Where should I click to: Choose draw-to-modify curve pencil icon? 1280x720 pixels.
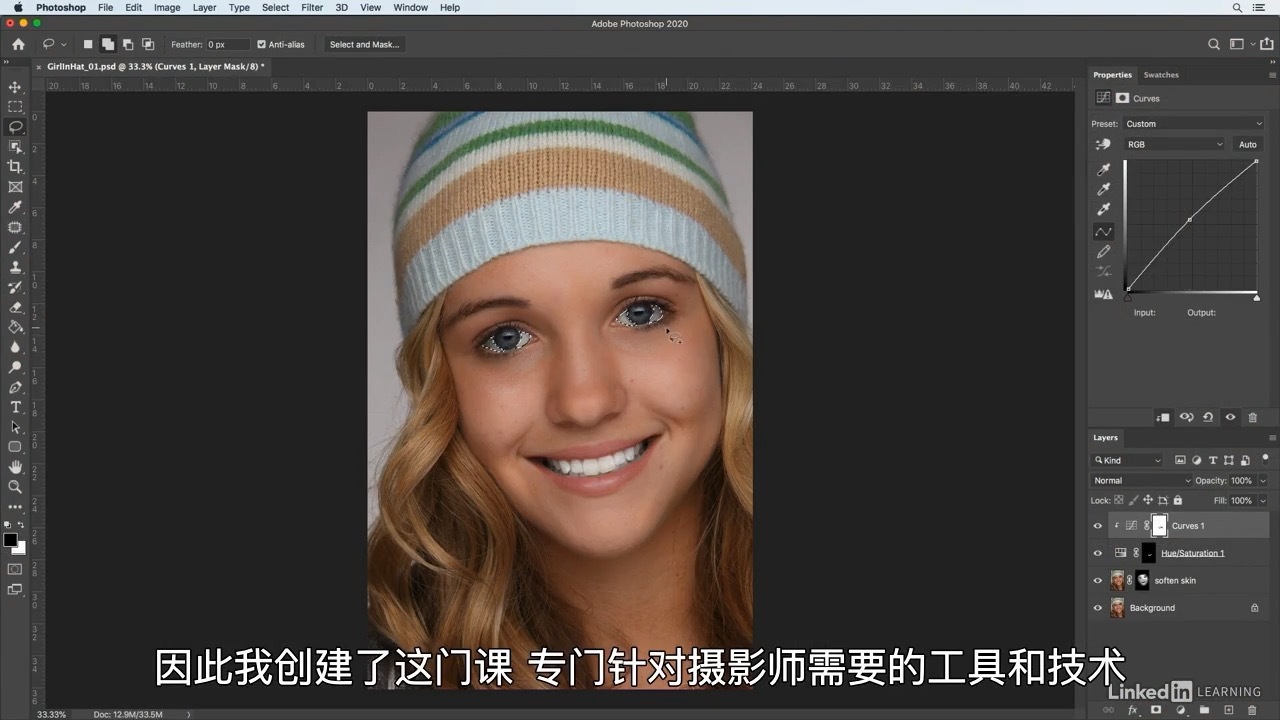pyautogui.click(x=1104, y=252)
